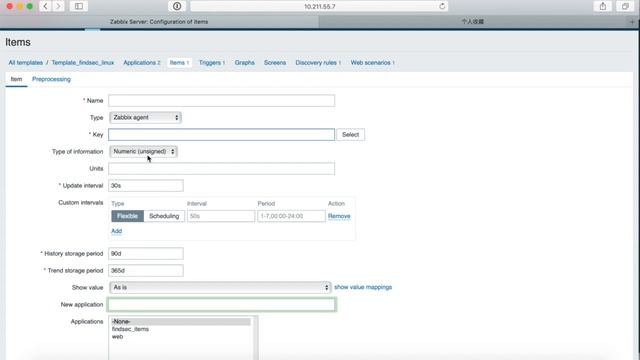Show all tabs overview icon
The image size is (640, 360).
[625, 6]
